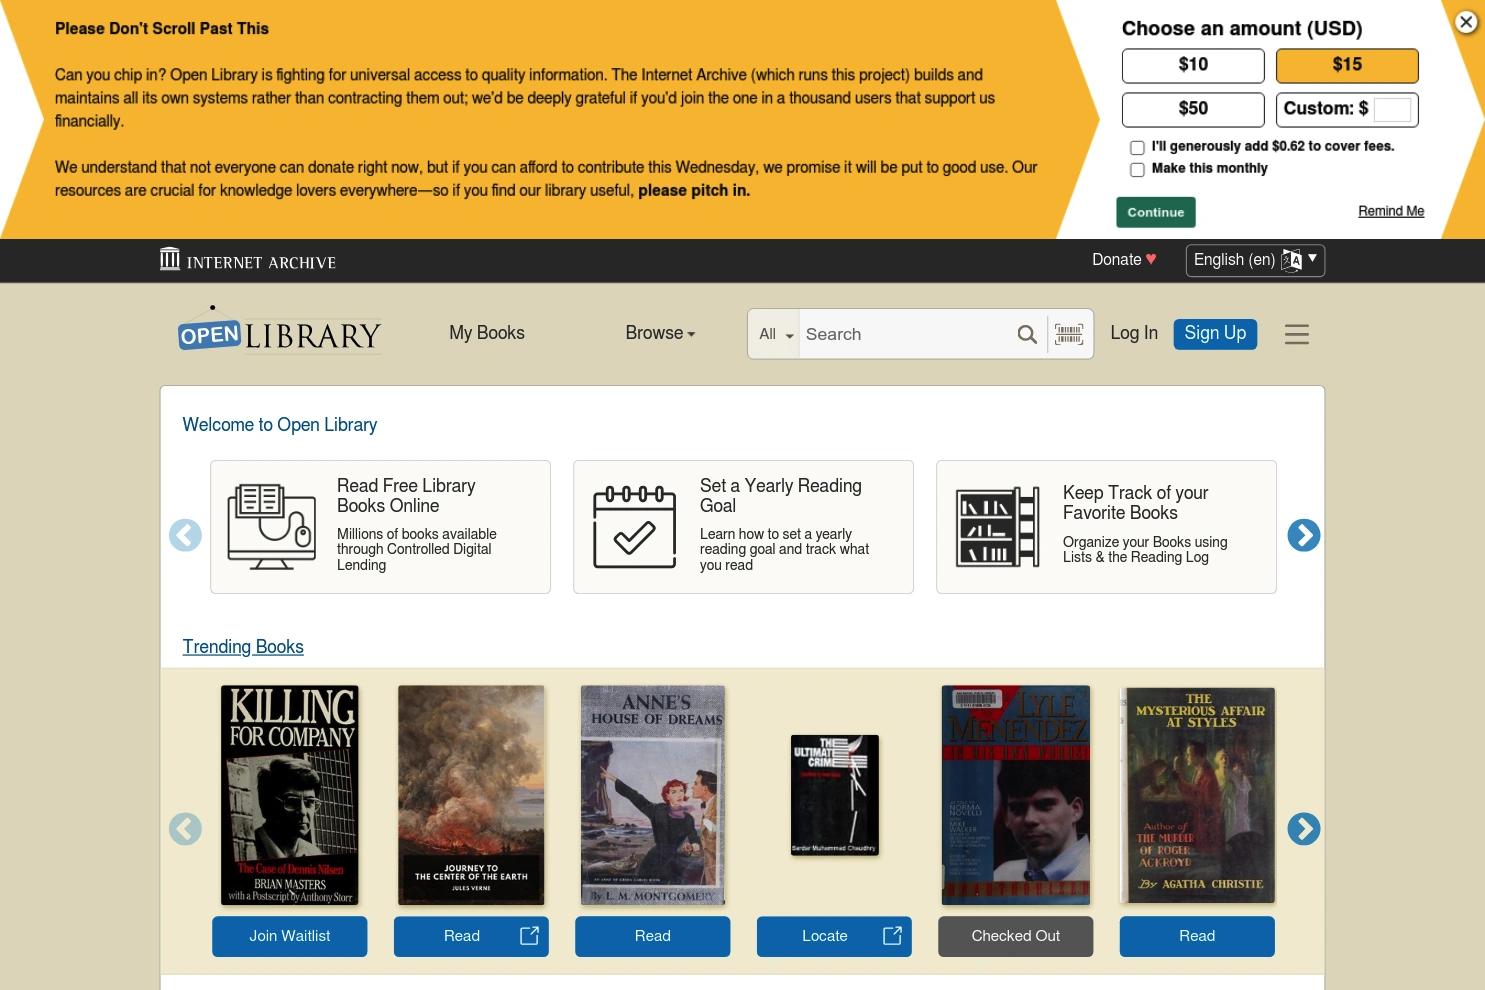Enter a custom donation amount
Image resolution: width=1485 pixels, height=990 pixels.
[1391, 109]
